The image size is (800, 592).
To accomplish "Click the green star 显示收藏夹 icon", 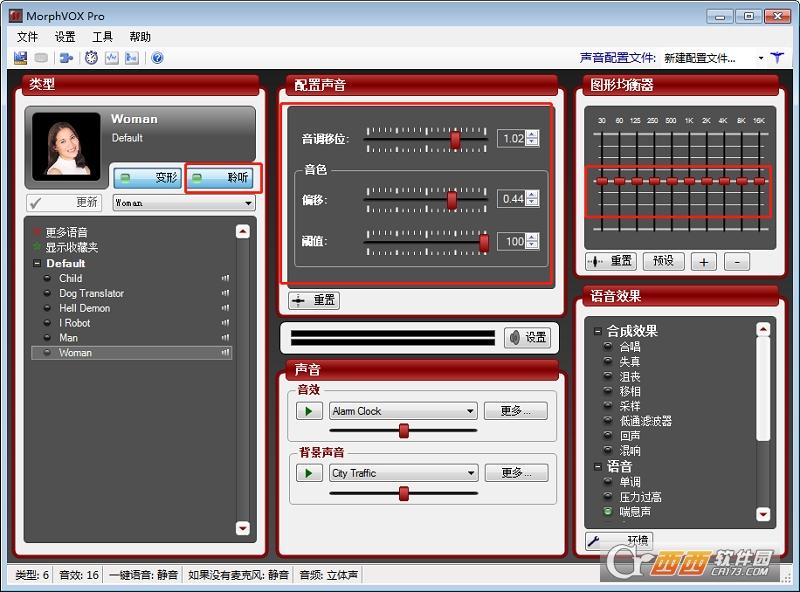I will [37, 247].
